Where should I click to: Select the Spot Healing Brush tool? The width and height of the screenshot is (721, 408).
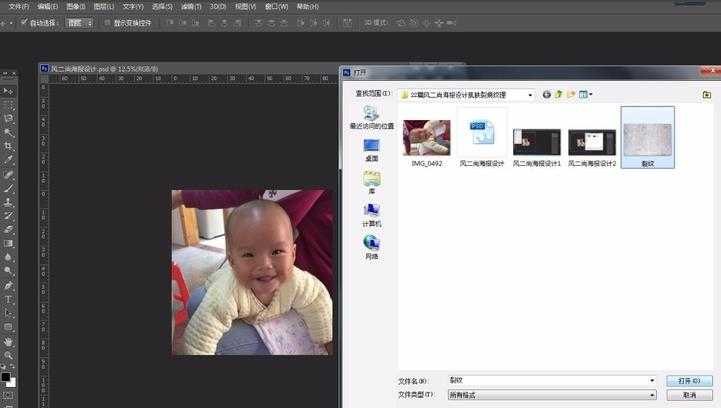tap(8, 174)
